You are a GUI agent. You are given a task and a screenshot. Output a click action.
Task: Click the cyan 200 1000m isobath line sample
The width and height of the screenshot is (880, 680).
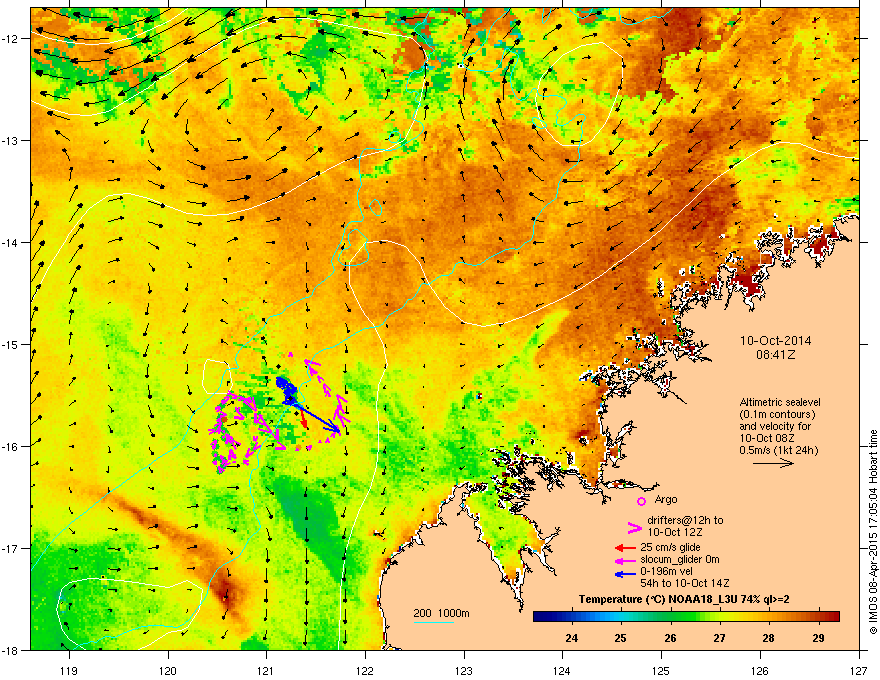click(x=434, y=622)
